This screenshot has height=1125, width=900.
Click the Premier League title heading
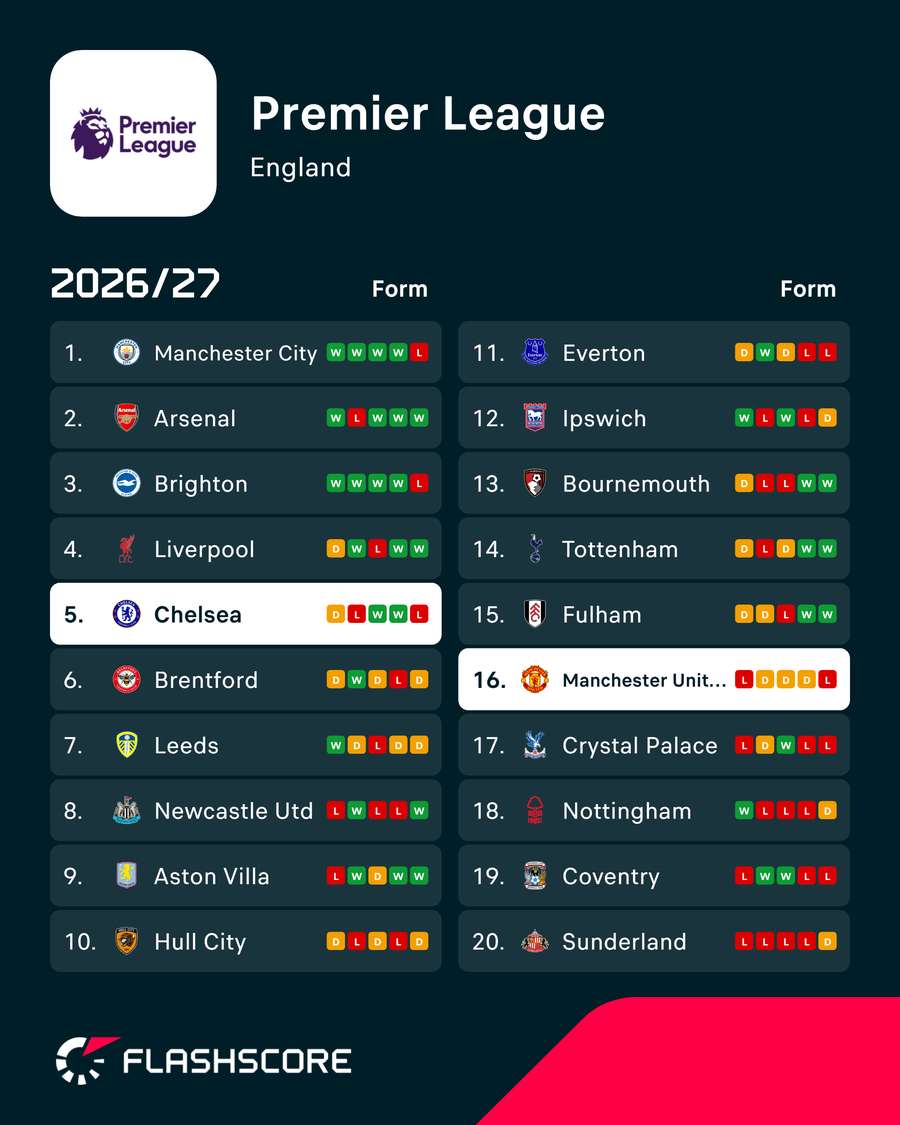coord(428,115)
